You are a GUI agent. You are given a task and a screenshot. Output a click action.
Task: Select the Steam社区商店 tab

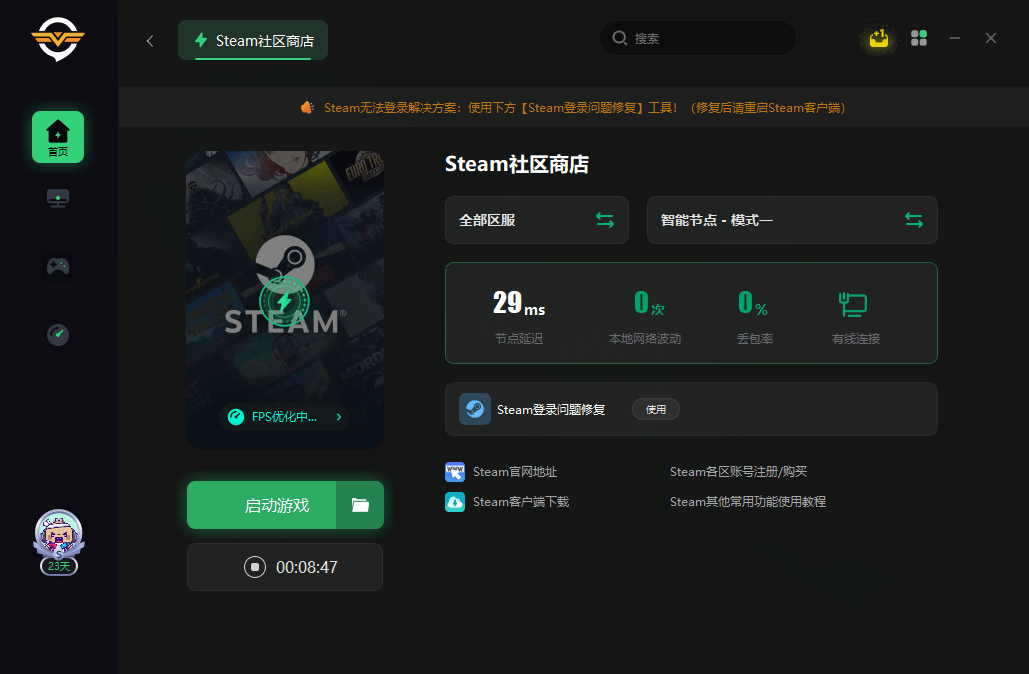[x=253, y=41]
